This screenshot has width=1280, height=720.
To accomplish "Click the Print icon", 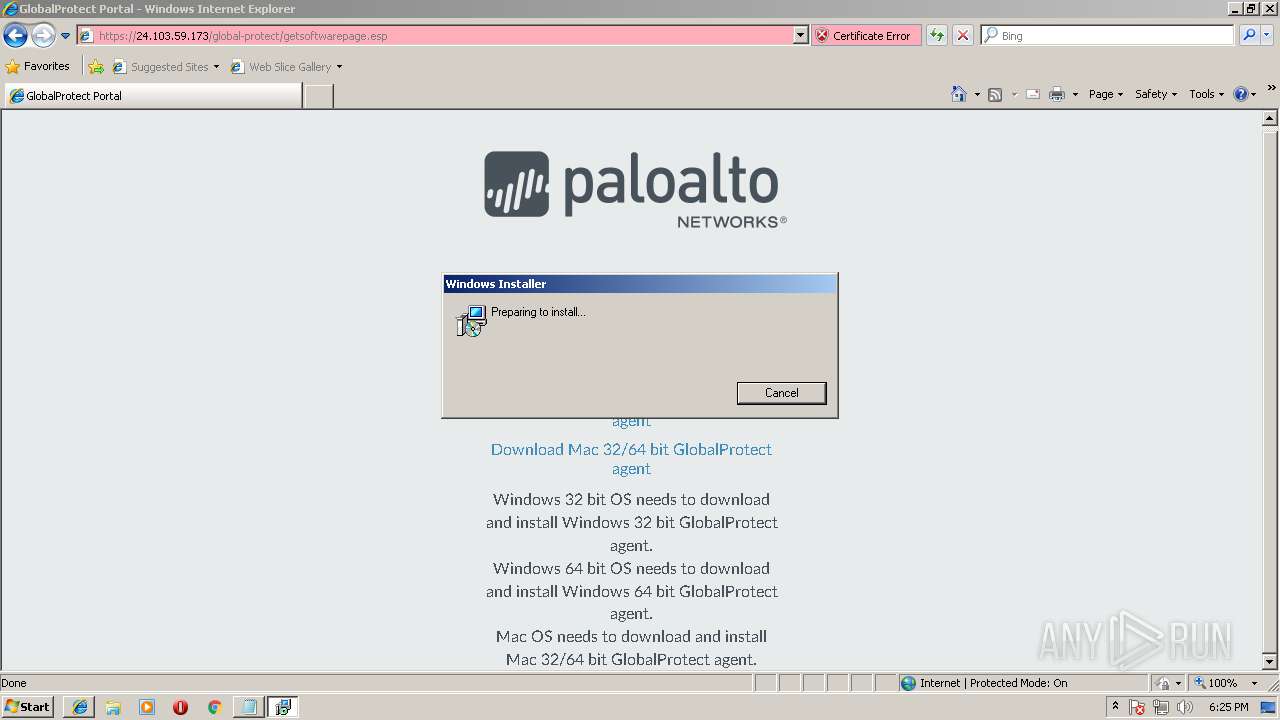I will [x=1057, y=94].
